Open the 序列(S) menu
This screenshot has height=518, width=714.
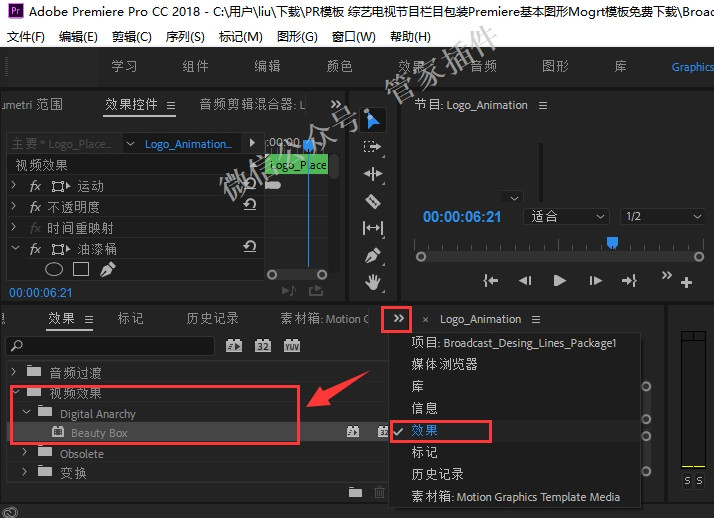(x=185, y=36)
